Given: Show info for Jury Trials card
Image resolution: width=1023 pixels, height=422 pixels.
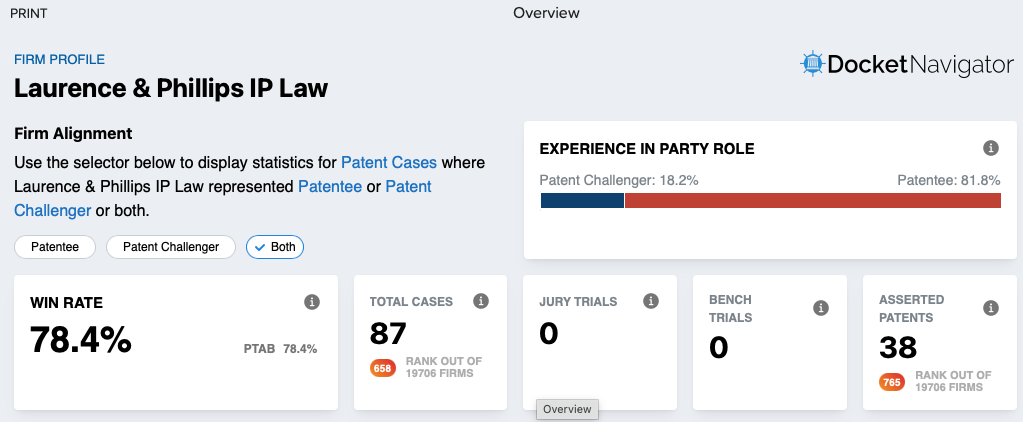Looking at the screenshot, I should [x=650, y=301].
